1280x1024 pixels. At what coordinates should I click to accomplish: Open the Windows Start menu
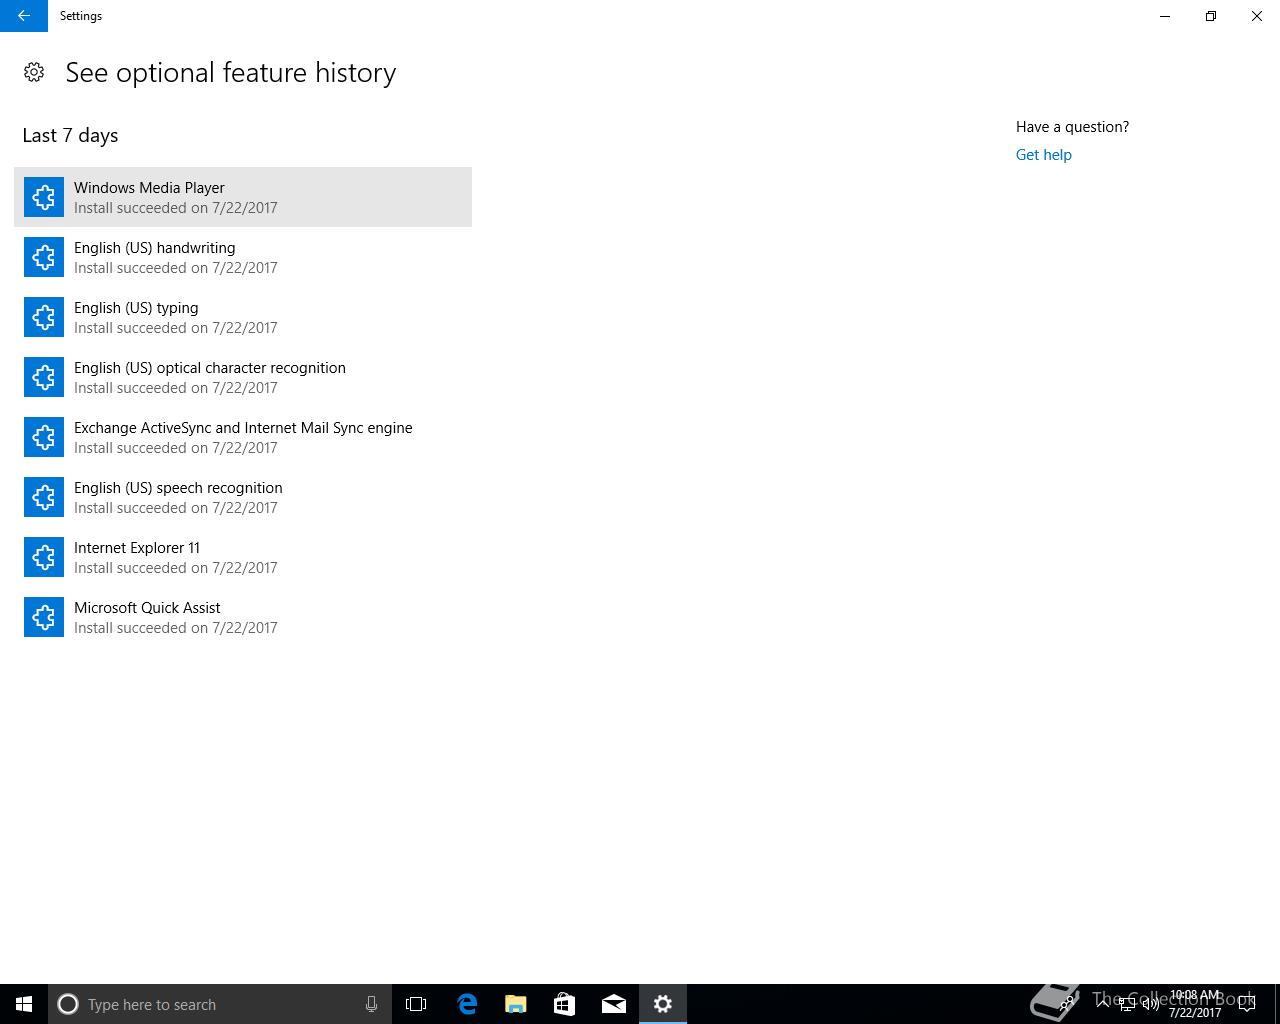point(24,1004)
